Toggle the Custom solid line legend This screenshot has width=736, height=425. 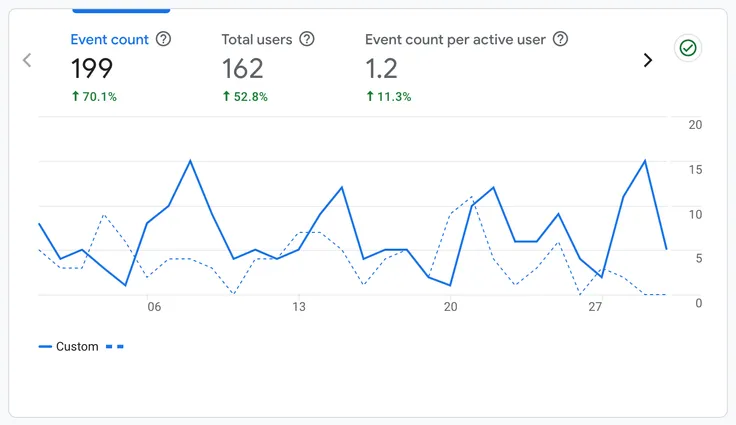pos(69,347)
